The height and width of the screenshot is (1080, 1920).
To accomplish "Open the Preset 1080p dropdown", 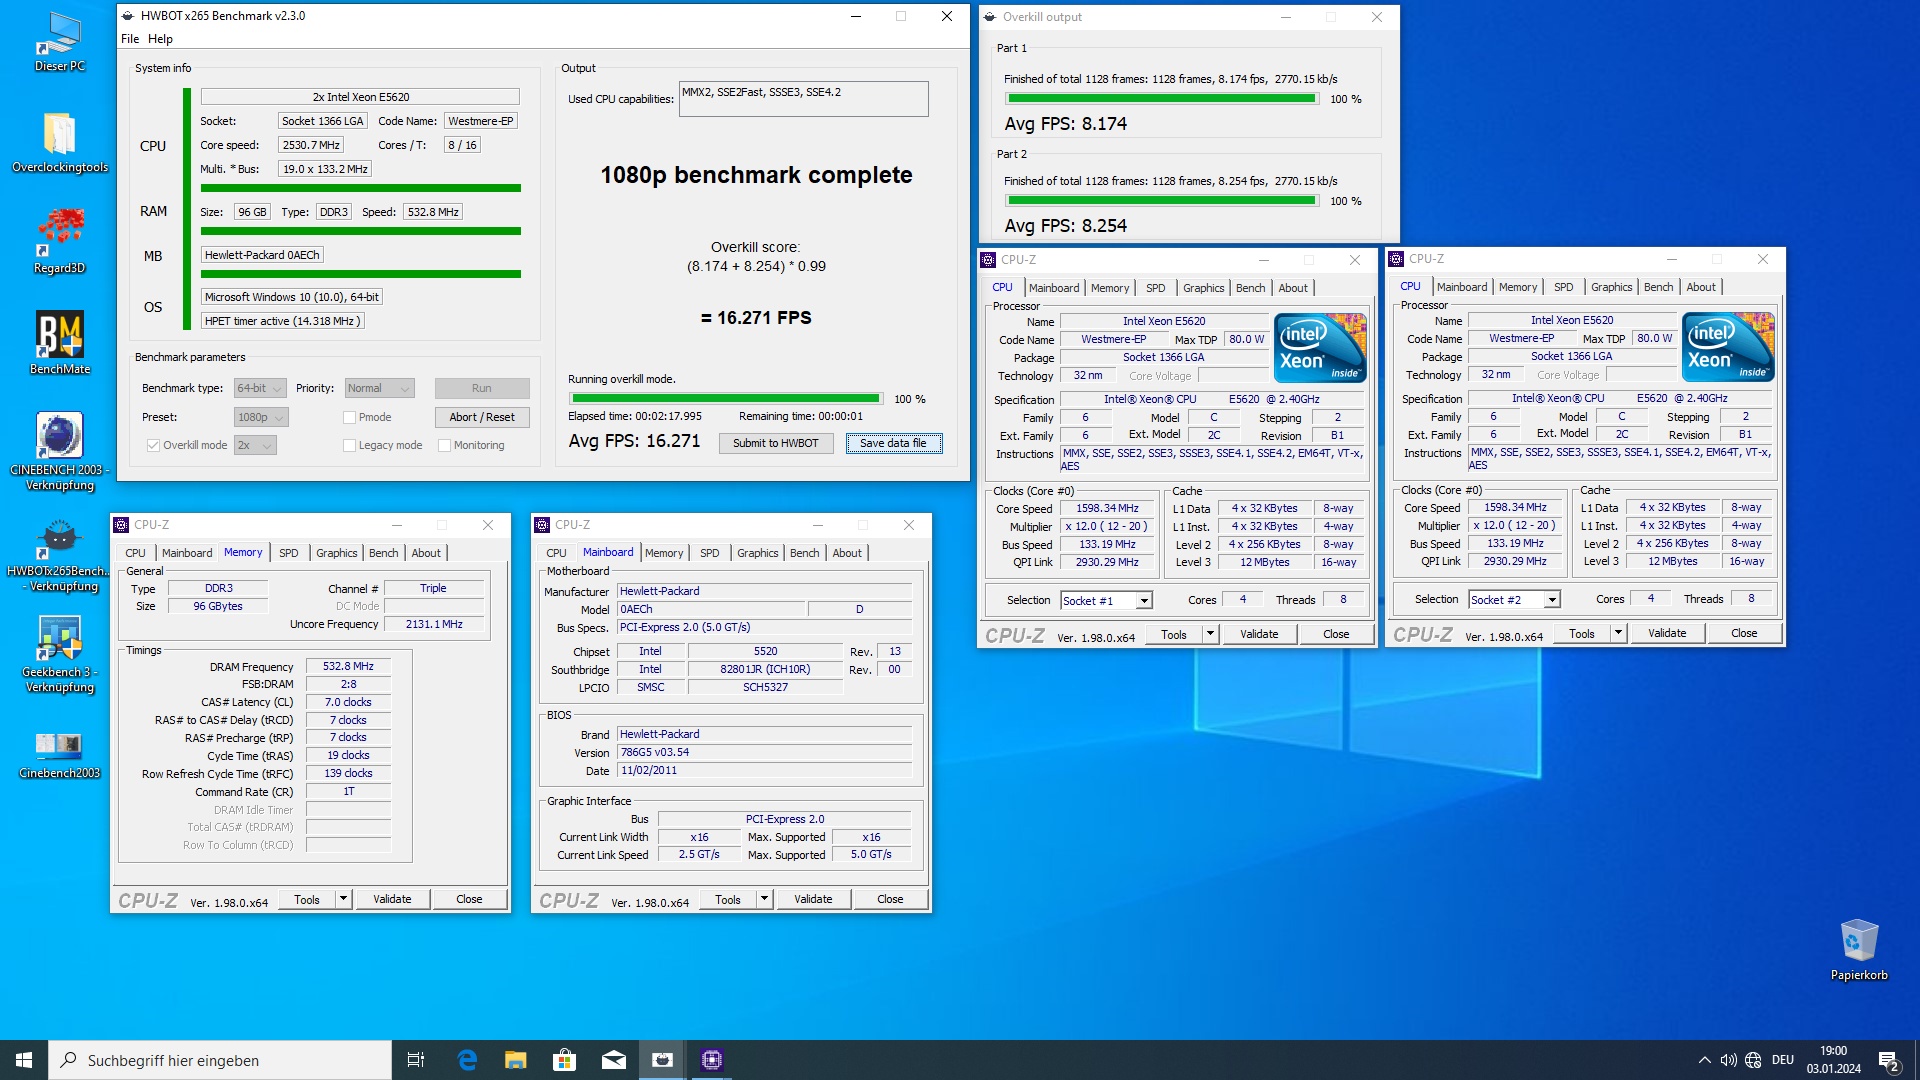I will point(261,417).
